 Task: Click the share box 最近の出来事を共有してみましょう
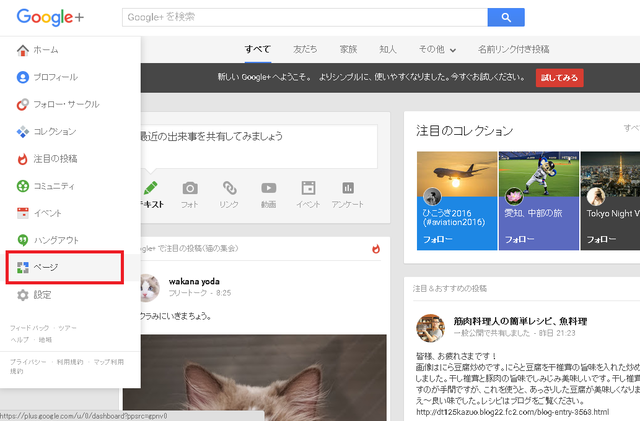[x=259, y=146]
